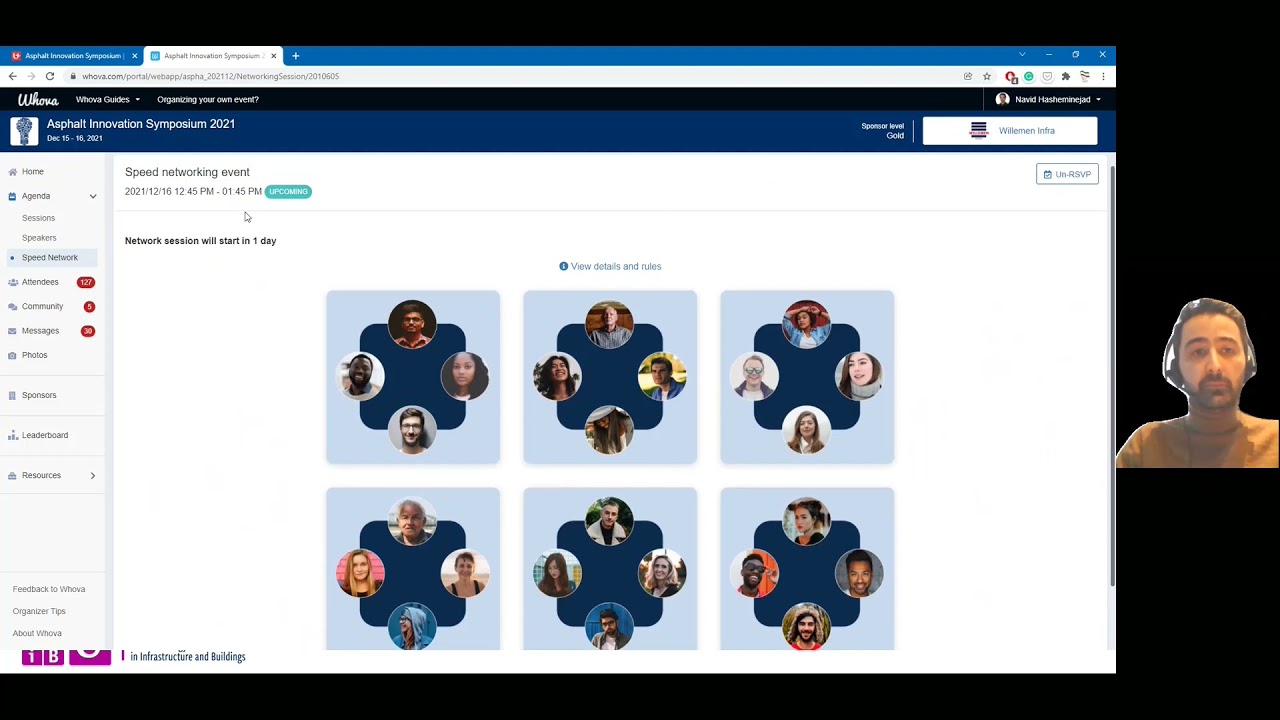Click the Network session will start text
Viewport: 1280px width, 720px height.
200,241
